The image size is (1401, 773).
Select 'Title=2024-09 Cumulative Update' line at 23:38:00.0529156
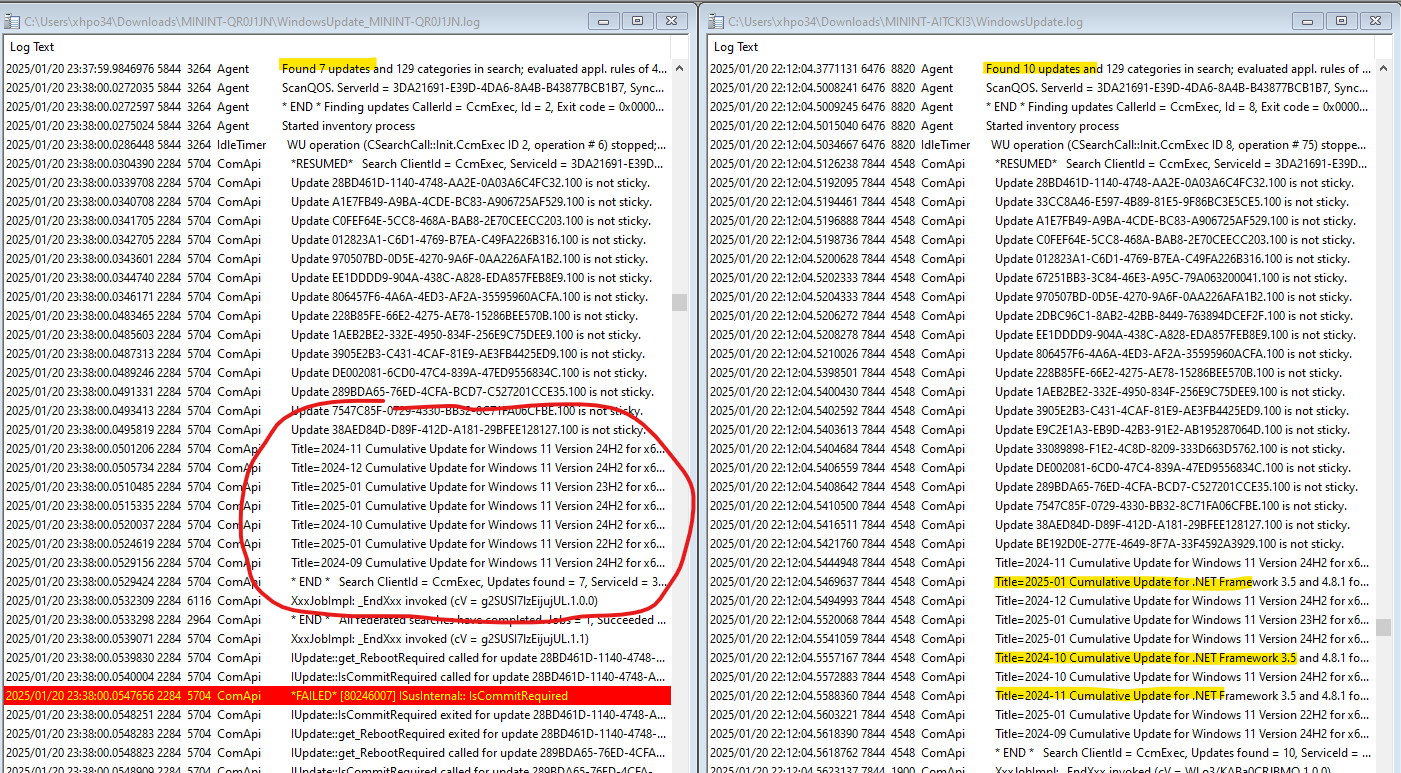pyautogui.click(x=337, y=563)
